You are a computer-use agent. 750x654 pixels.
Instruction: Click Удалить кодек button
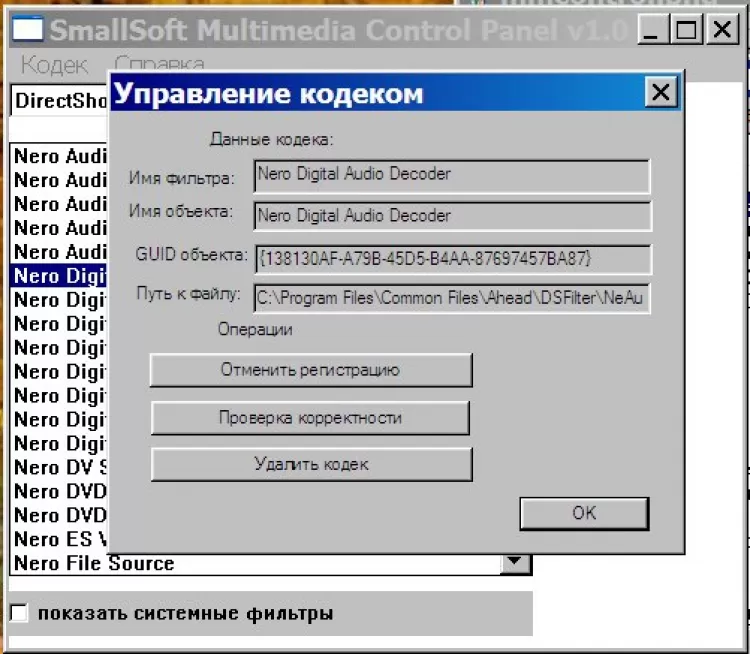click(311, 464)
